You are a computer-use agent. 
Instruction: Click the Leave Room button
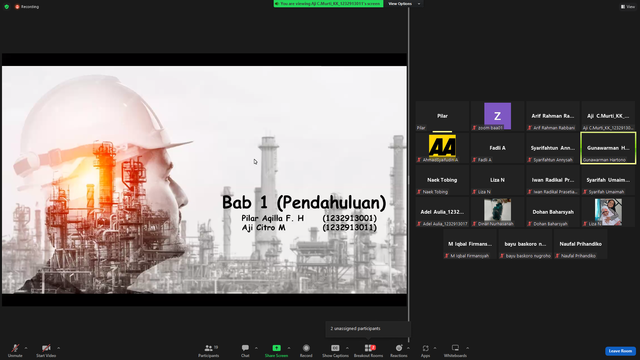(620, 351)
